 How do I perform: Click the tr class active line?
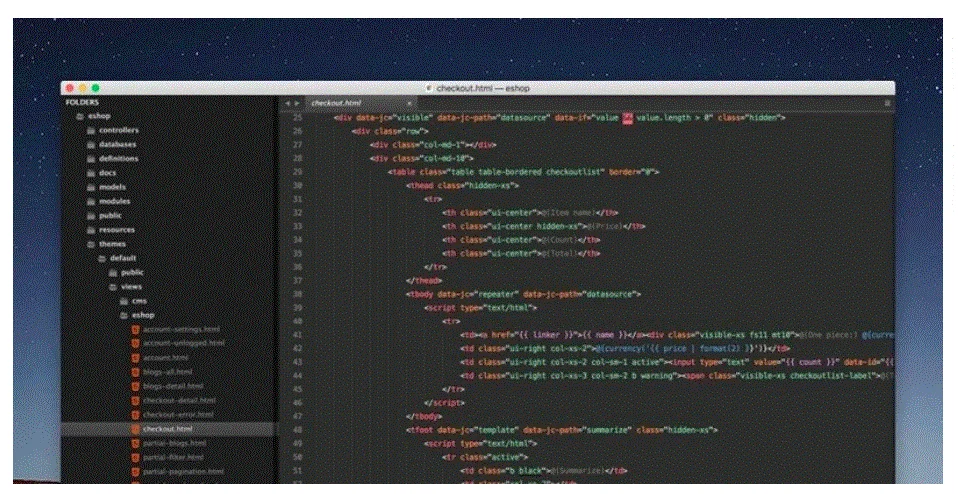click(485, 457)
